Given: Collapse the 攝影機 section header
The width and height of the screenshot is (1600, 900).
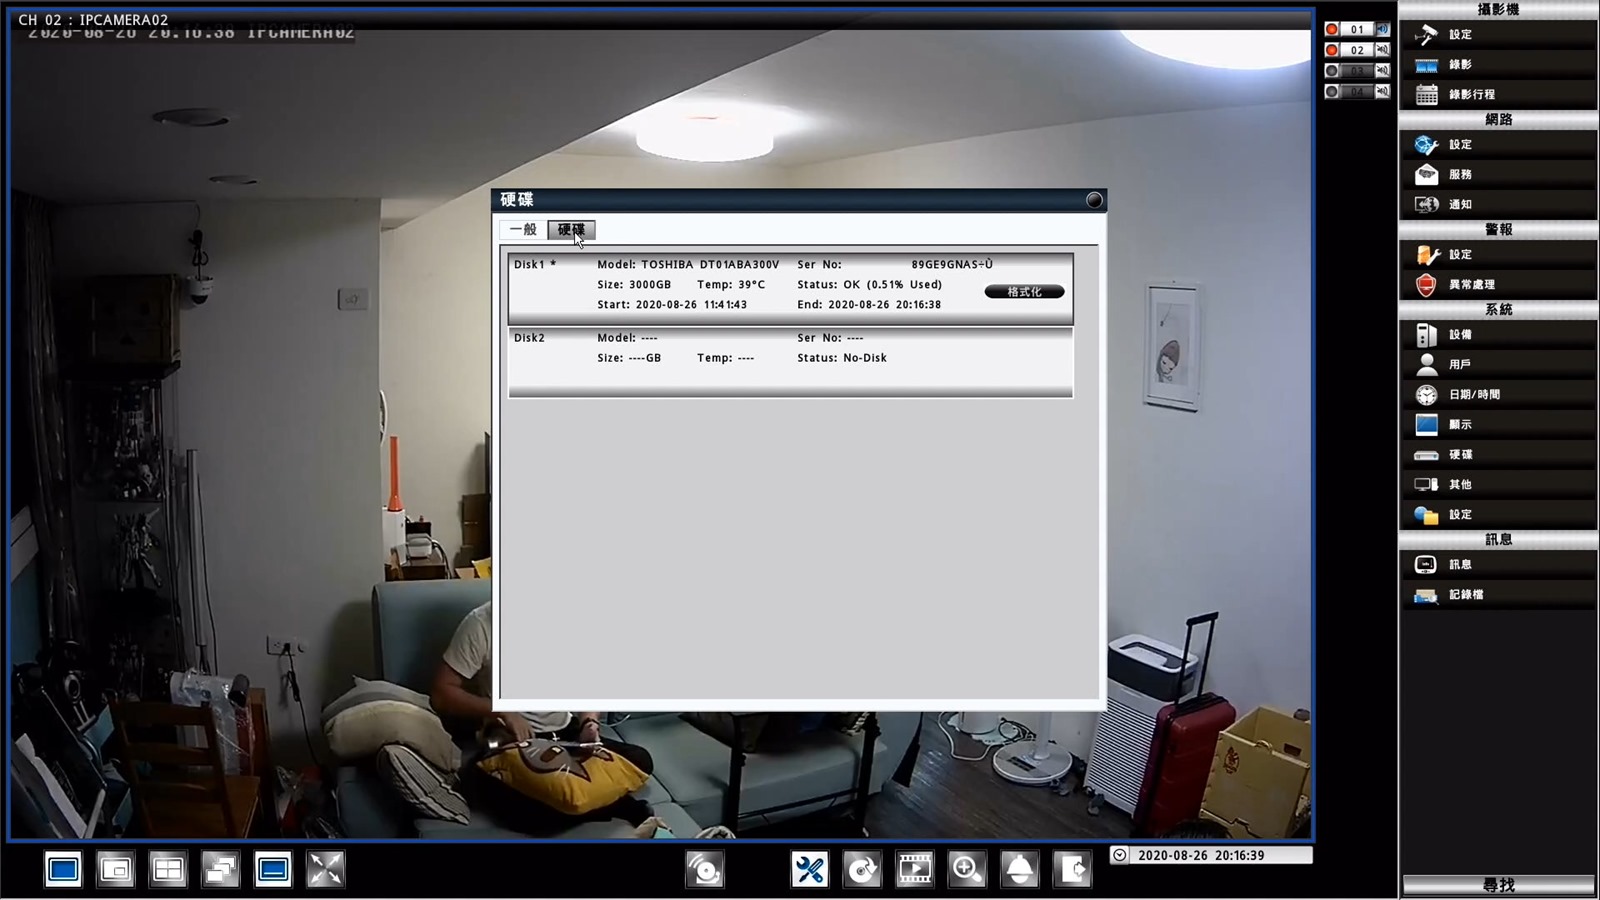Looking at the screenshot, I should point(1497,9).
